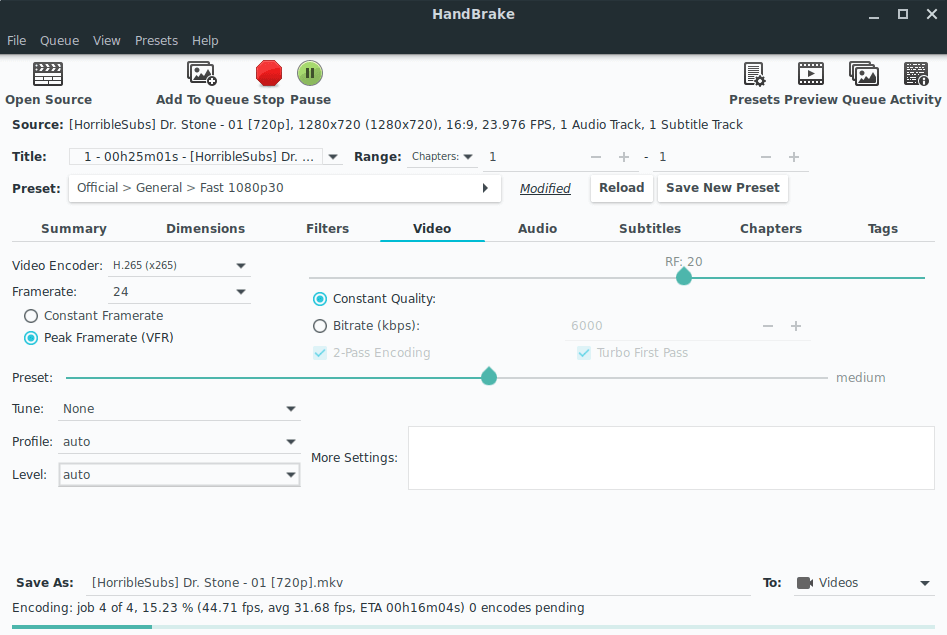Show the Queue icon in toolbar
947x635 pixels.
click(x=864, y=74)
